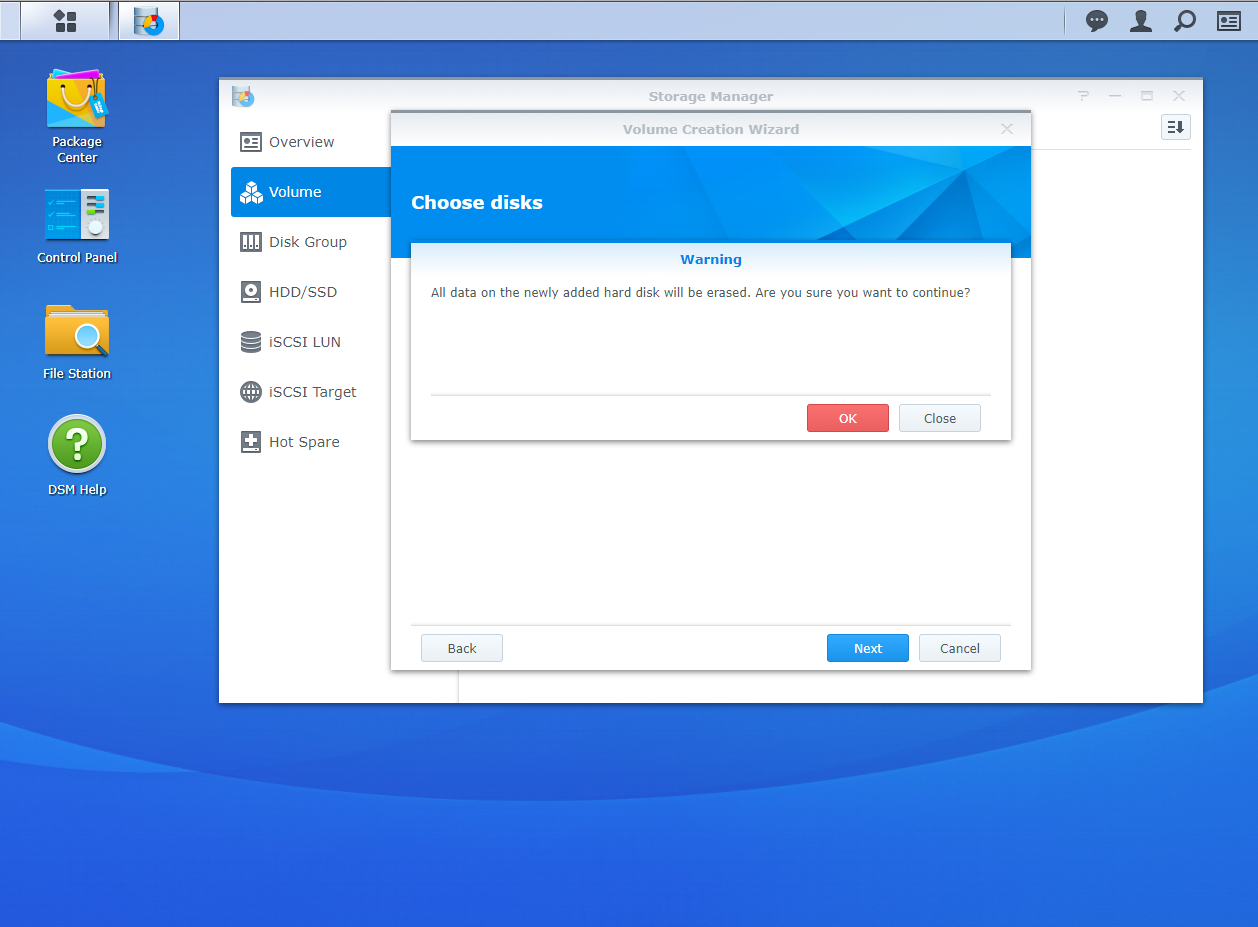Click the 'All data on the newly added' message
Image resolution: width=1258 pixels, height=927 pixels.
click(700, 293)
